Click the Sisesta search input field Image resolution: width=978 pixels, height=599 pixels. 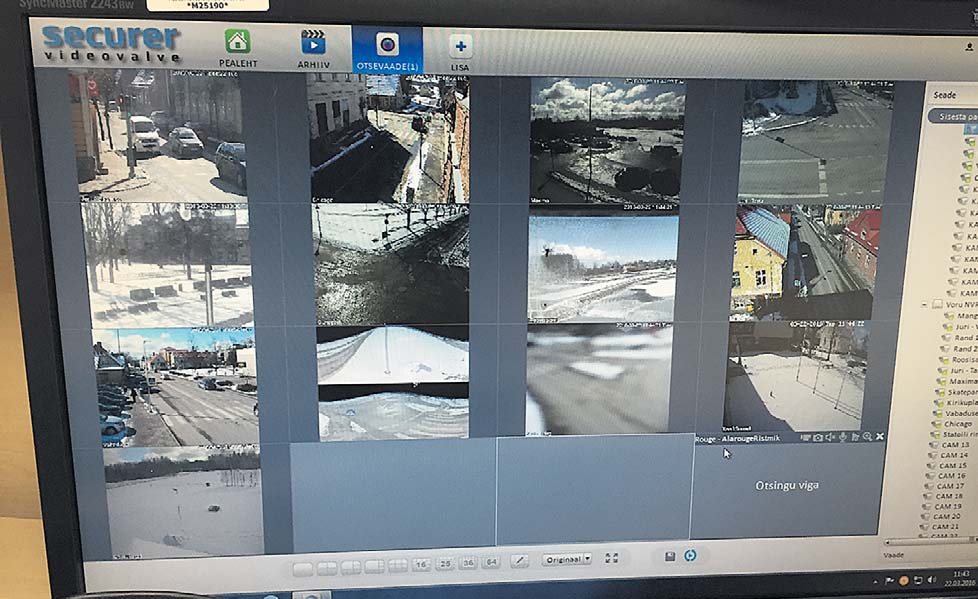(x=954, y=116)
